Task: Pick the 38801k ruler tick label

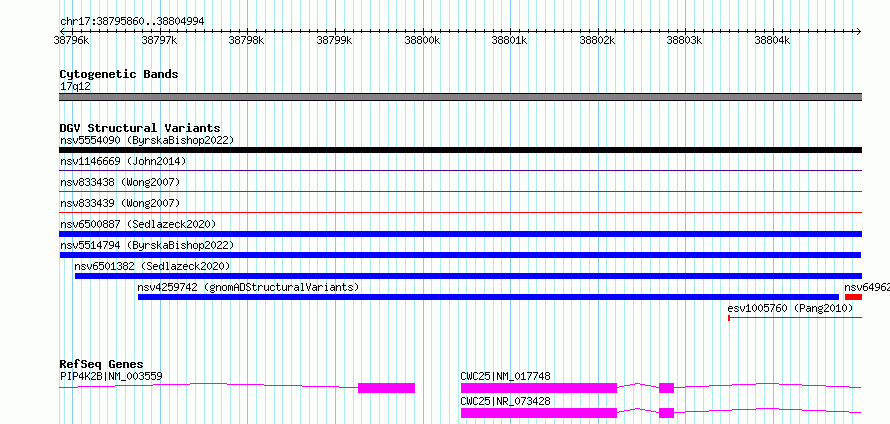Action: 509,40
